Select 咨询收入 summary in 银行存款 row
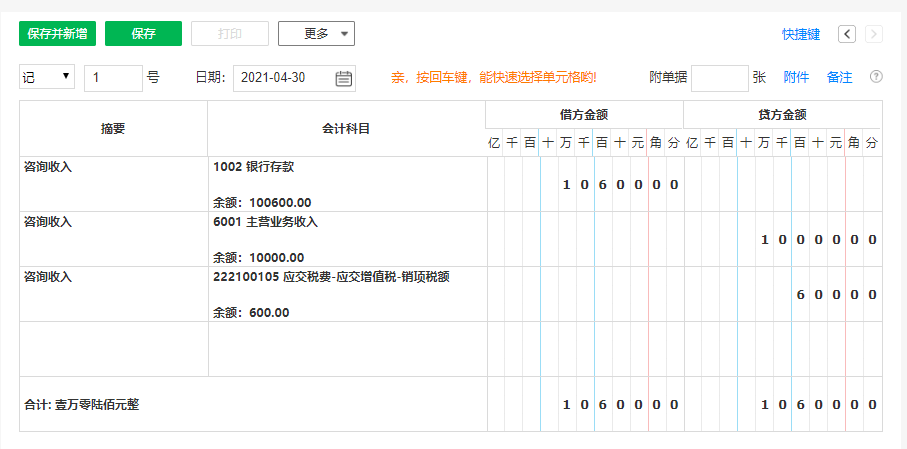The width and height of the screenshot is (907, 449). [x=48, y=167]
